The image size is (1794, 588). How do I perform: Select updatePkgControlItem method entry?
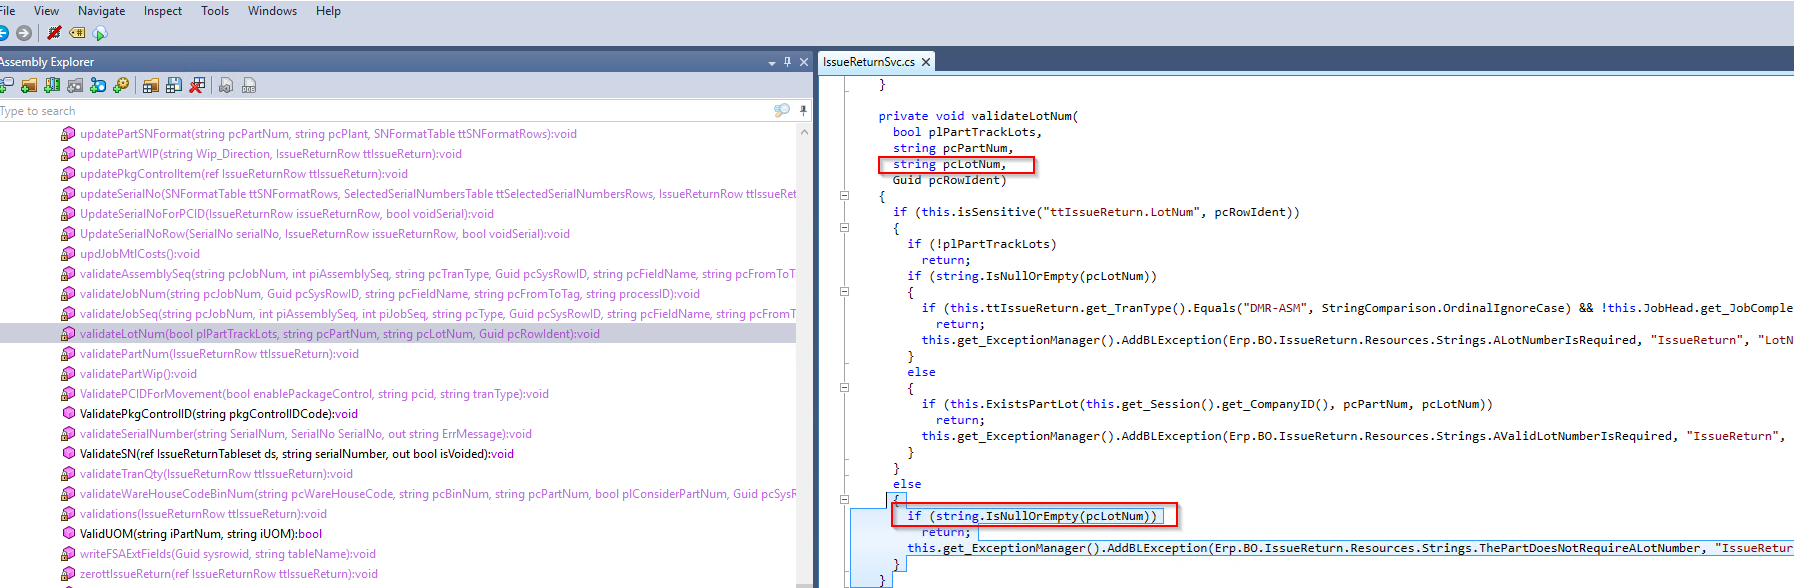(243, 174)
